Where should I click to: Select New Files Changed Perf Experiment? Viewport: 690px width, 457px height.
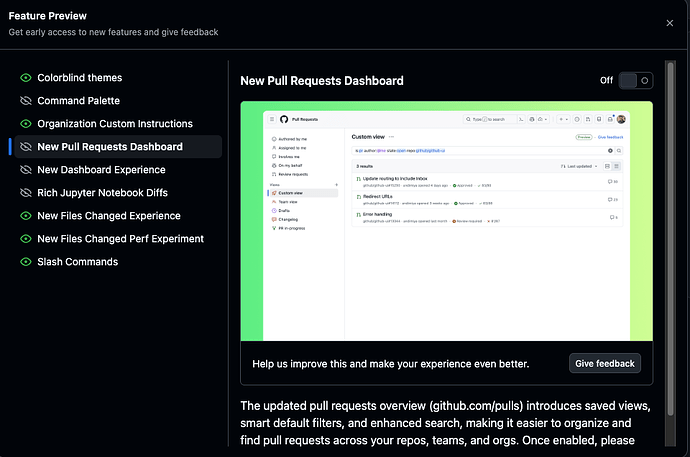tap(118, 239)
